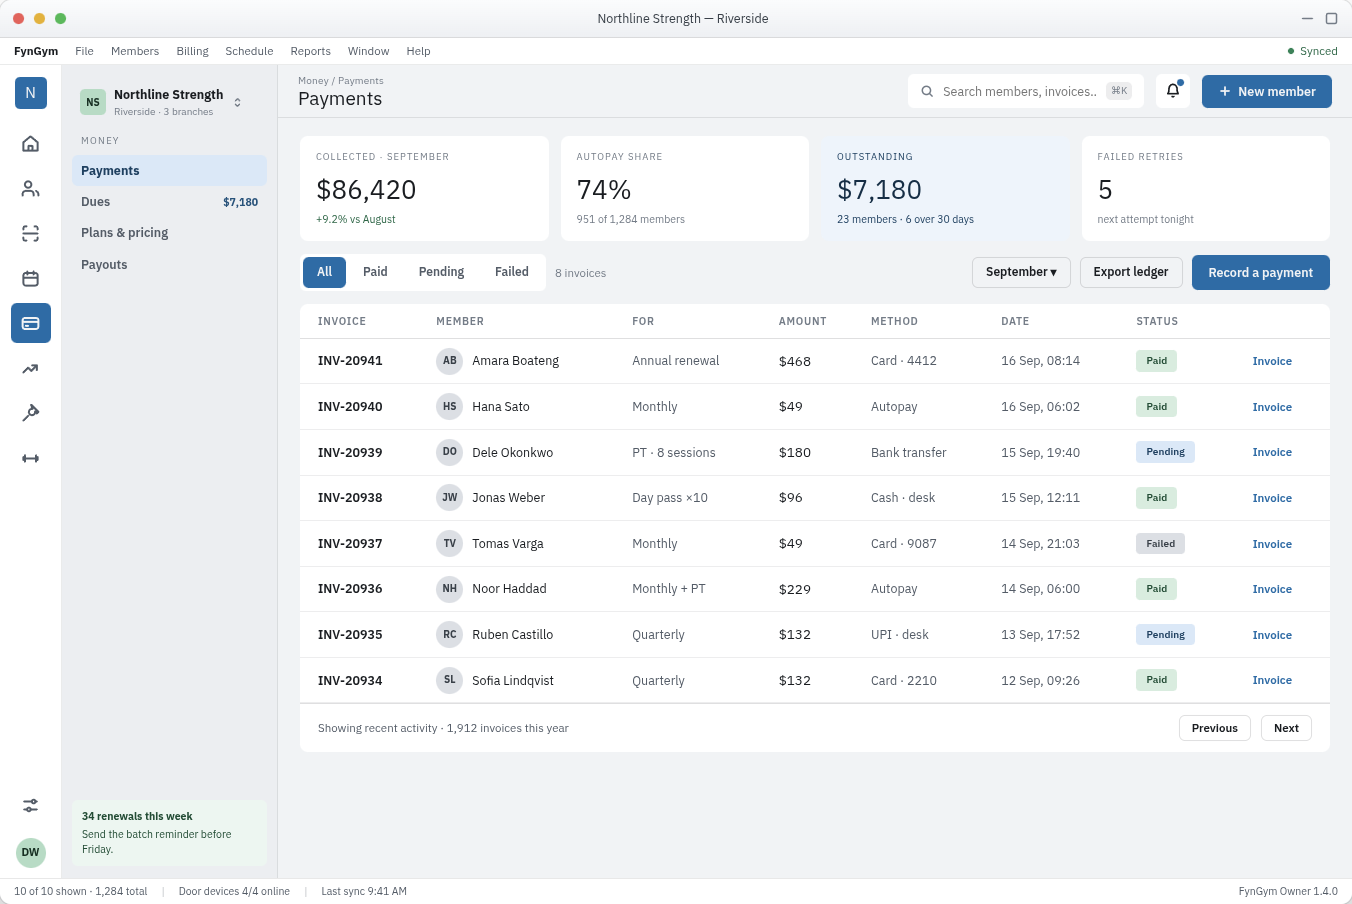Open the trending reports icon
The height and width of the screenshot is (904, 1352).
(x=31, y=368)
